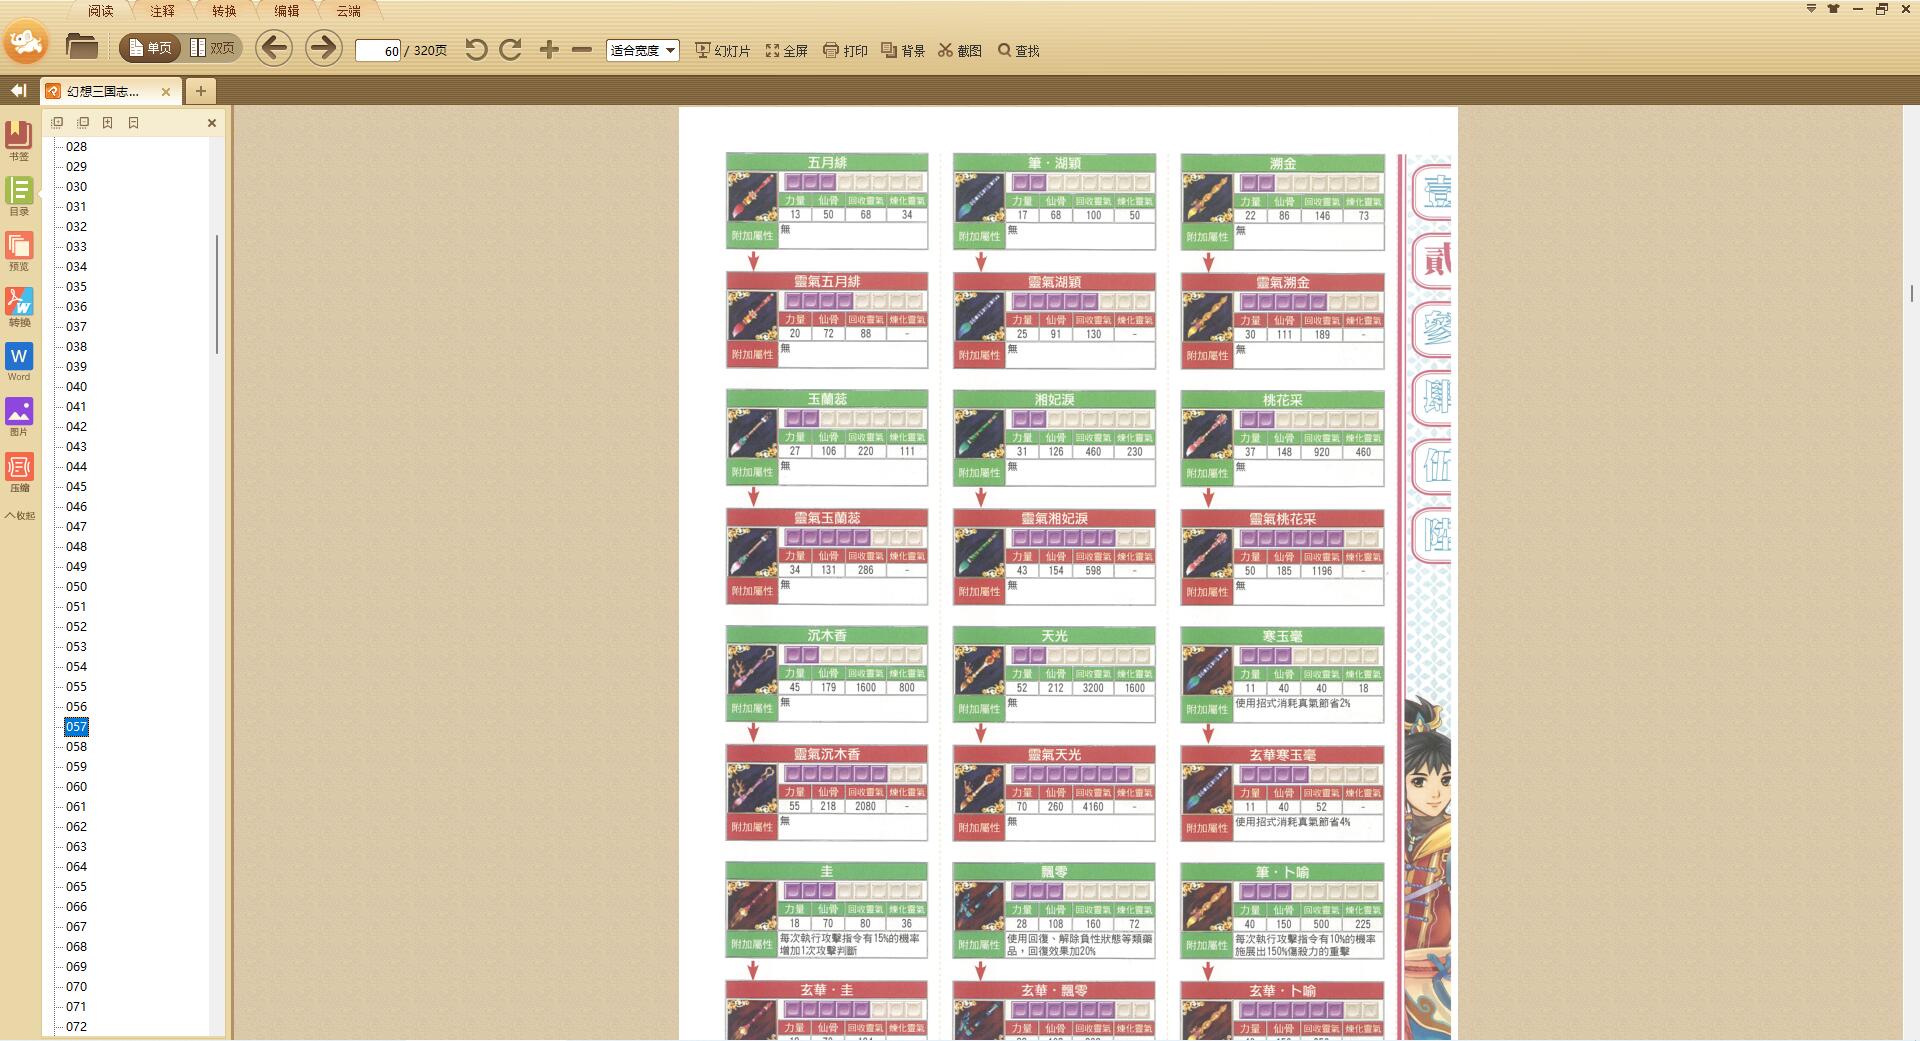Open the 适合宽度 zoom dropdown

[642, 50]
